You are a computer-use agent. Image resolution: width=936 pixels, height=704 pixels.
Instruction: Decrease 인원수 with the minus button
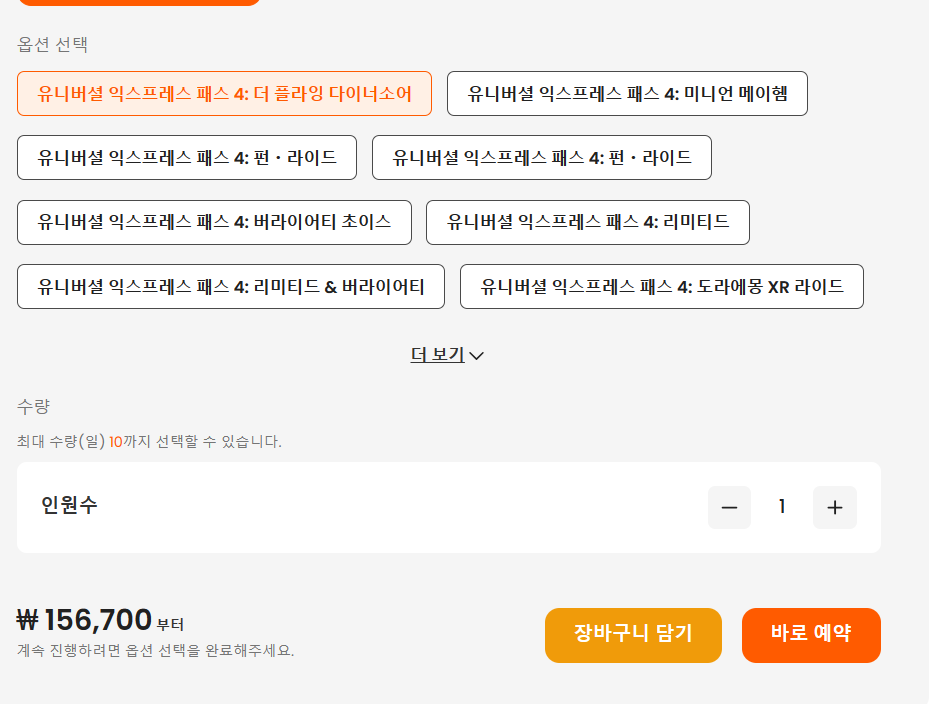point(729,508)
